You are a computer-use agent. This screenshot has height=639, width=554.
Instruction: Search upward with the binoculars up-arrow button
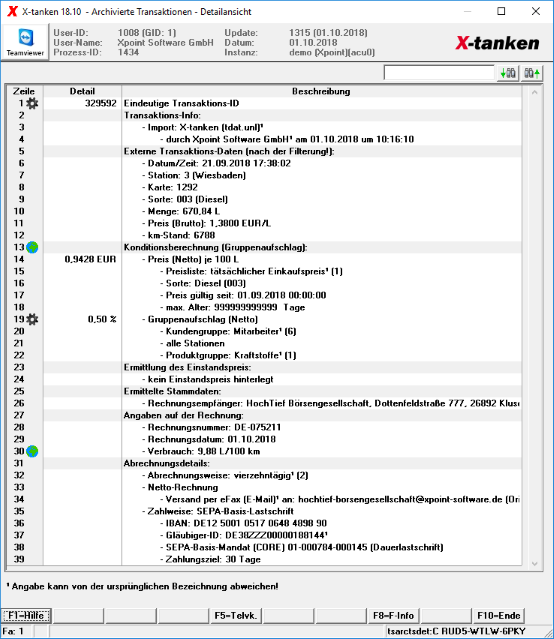click(x=532, y=73)
